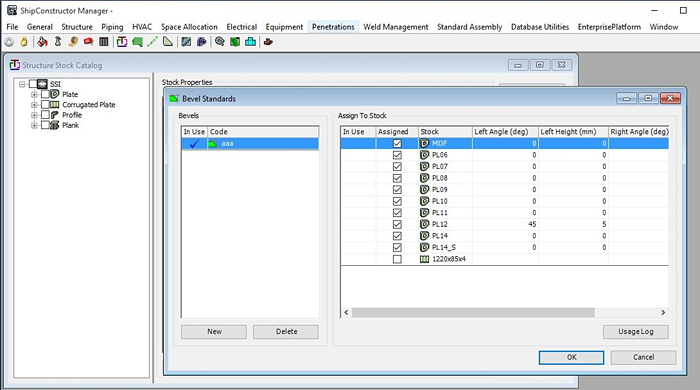The width and height of the screenshot is (700, 390).
Task: Select the PL14 stock row
Action: (504, 236)
